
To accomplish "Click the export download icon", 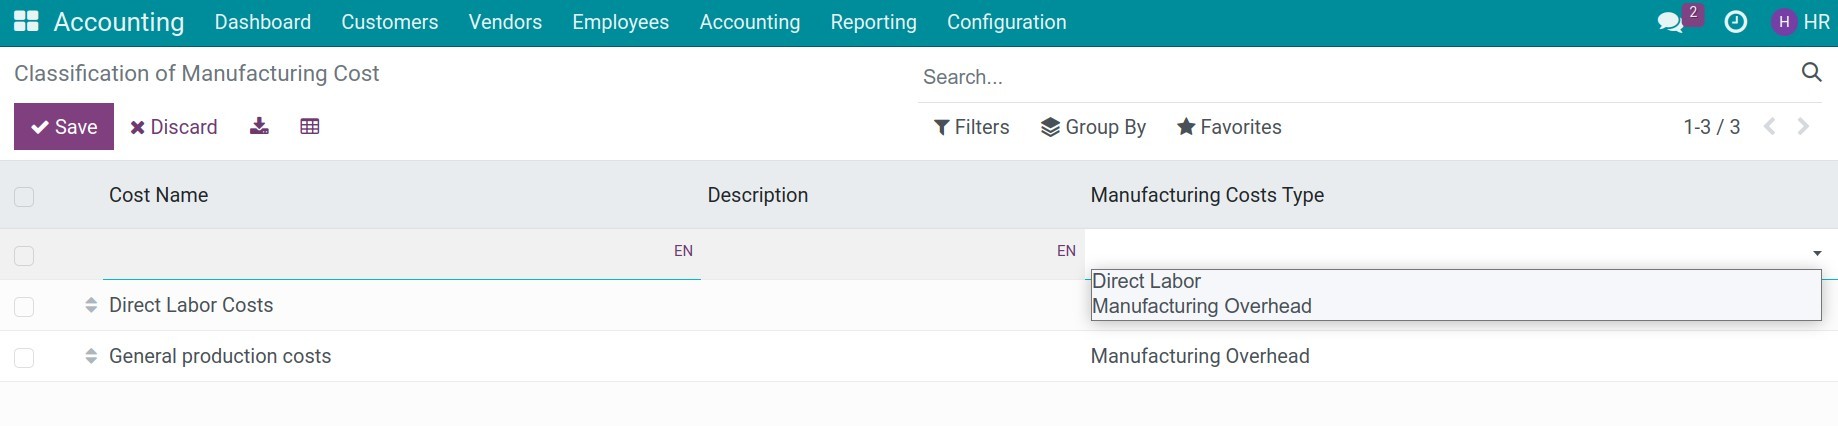I will click(x=259, y=126).
